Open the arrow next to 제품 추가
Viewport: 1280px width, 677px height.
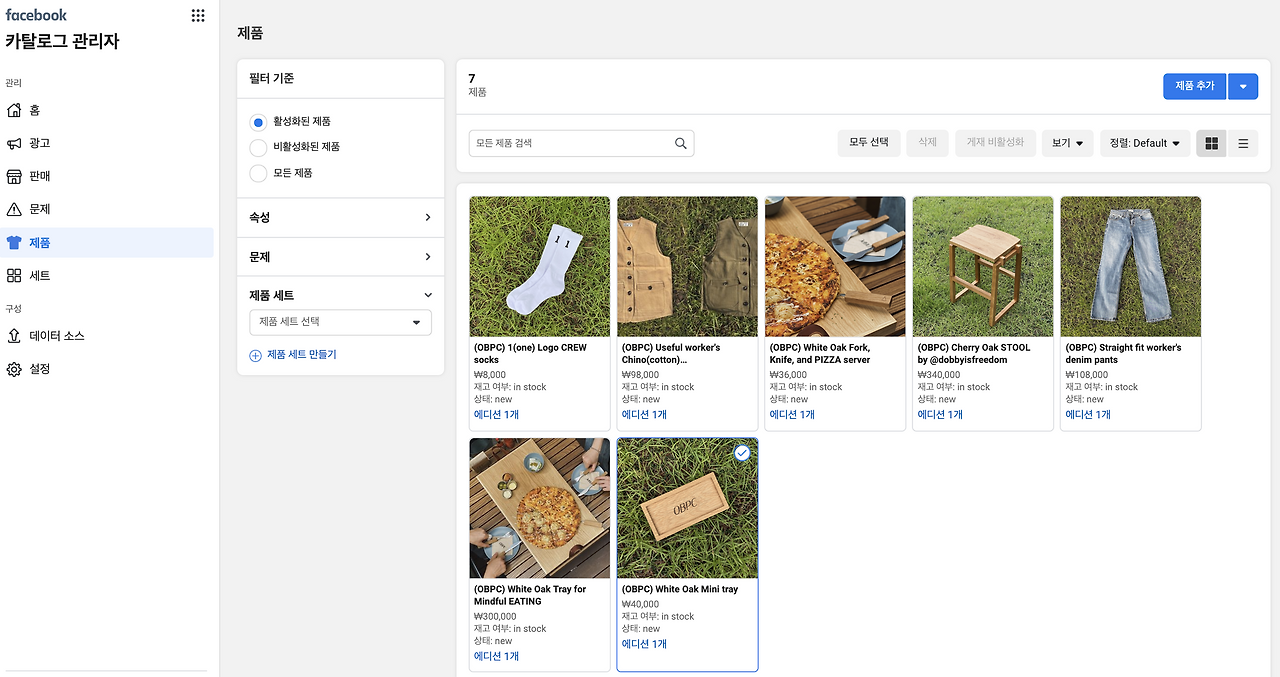(x=1243, y=86)
